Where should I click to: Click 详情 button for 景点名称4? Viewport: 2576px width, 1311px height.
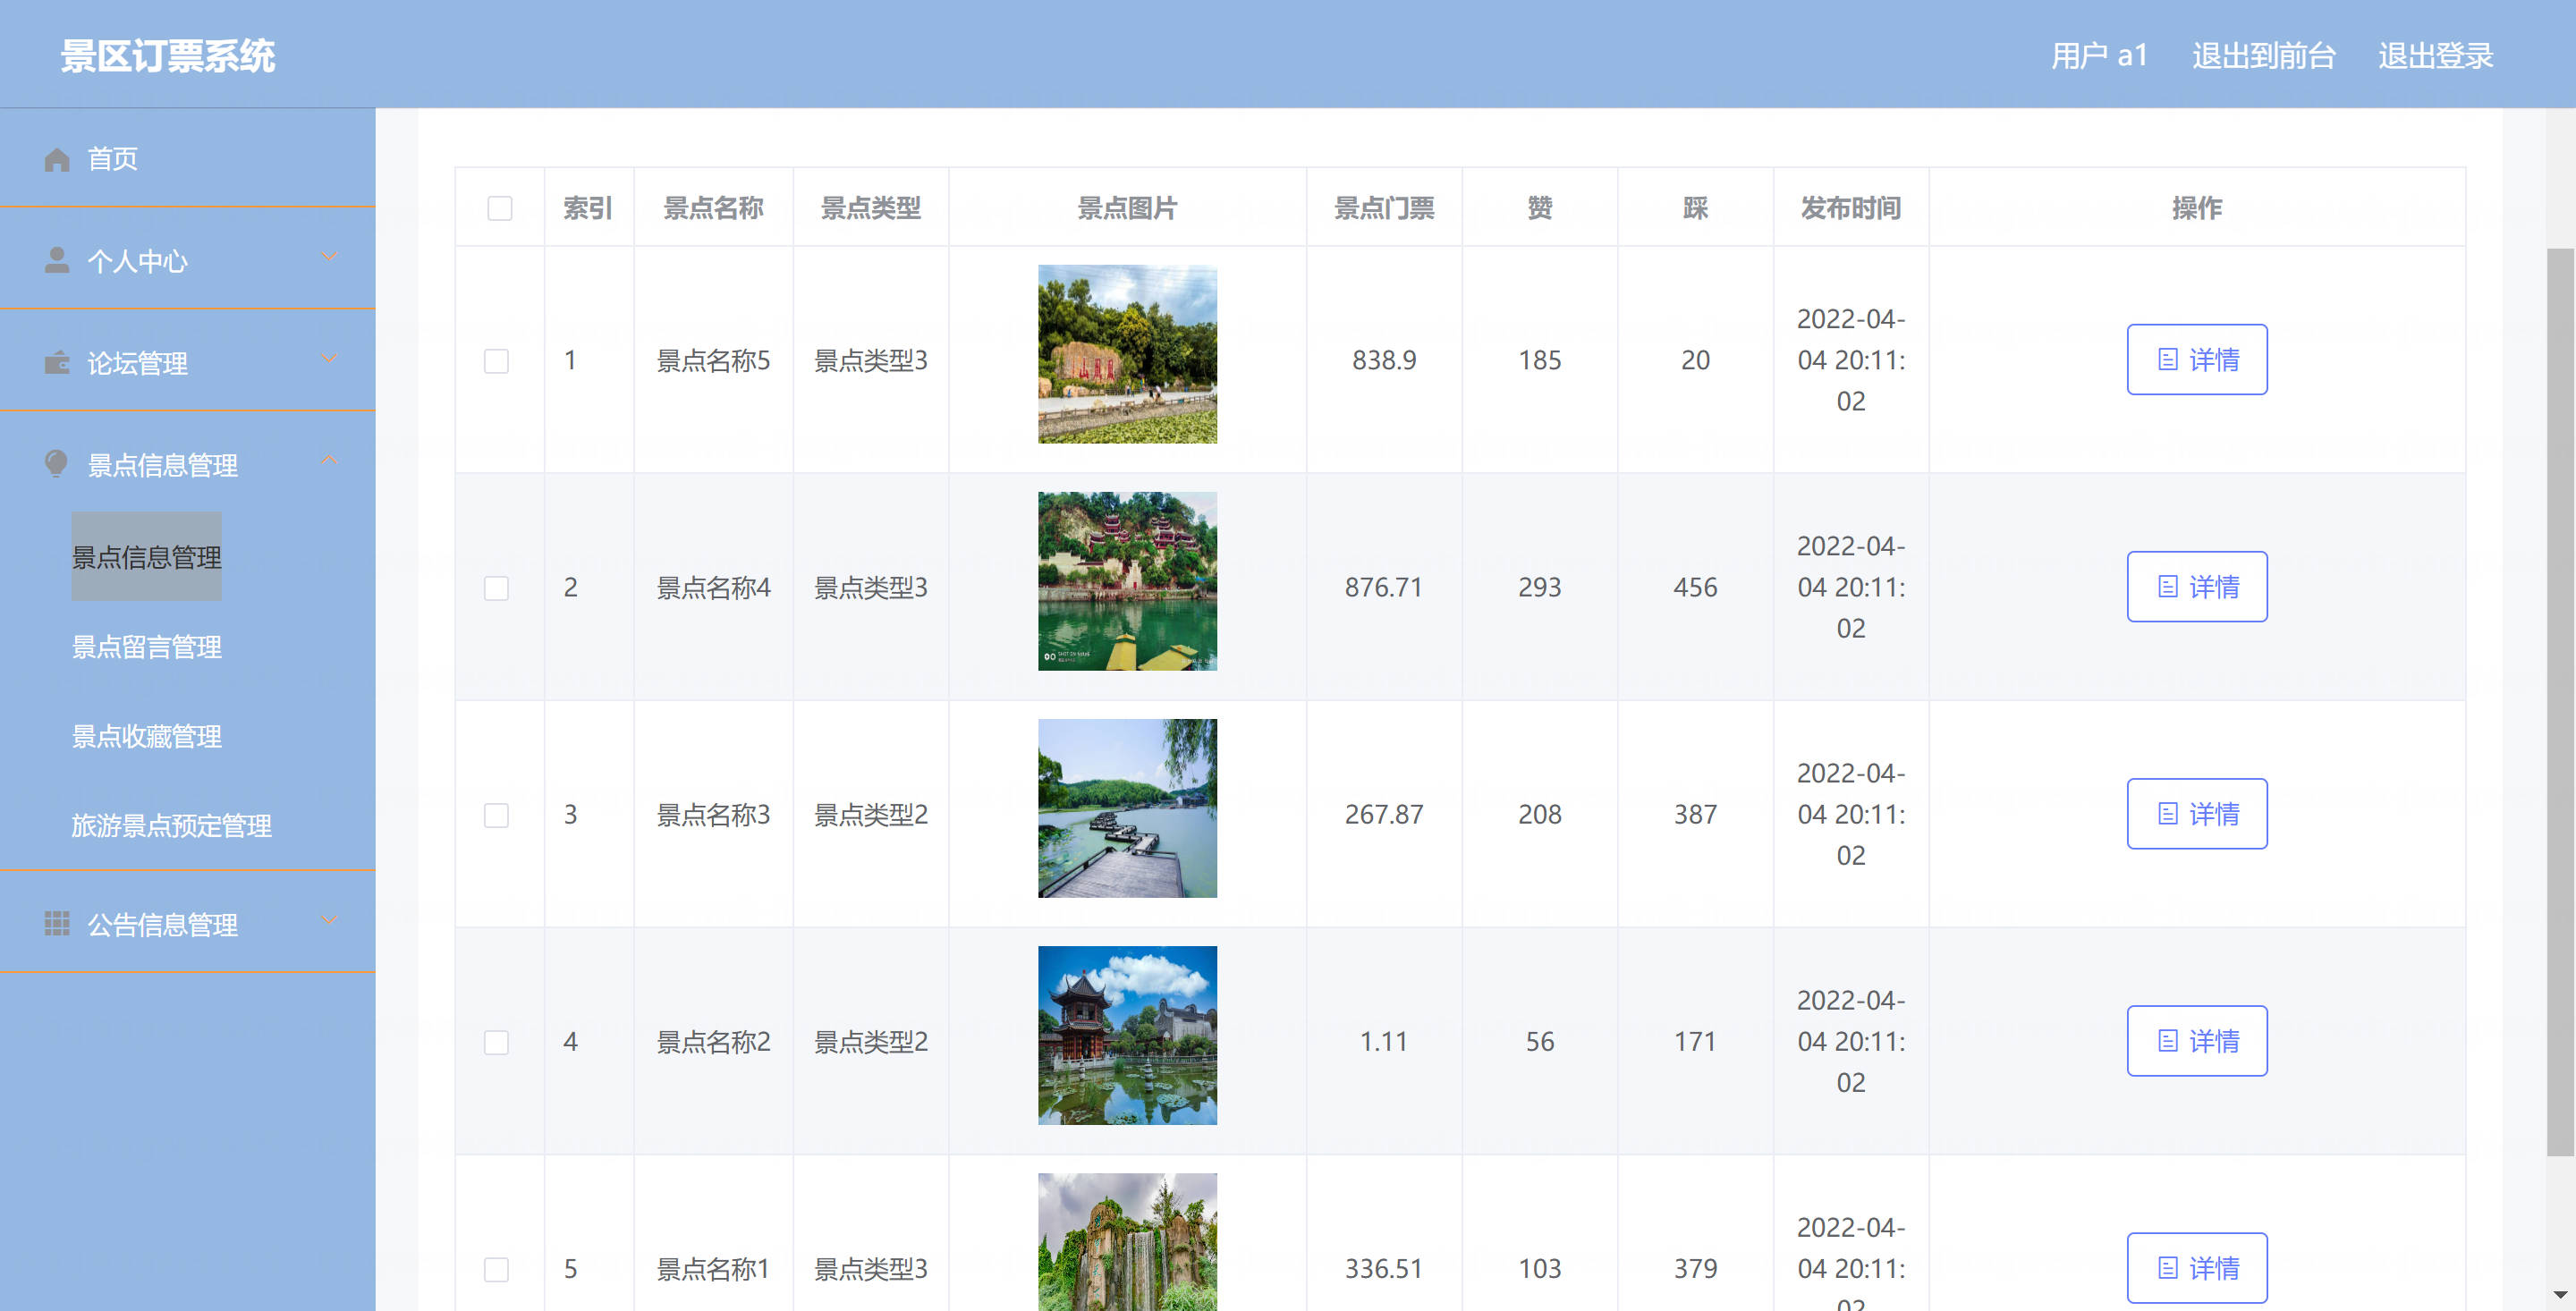click(2196, 587)
